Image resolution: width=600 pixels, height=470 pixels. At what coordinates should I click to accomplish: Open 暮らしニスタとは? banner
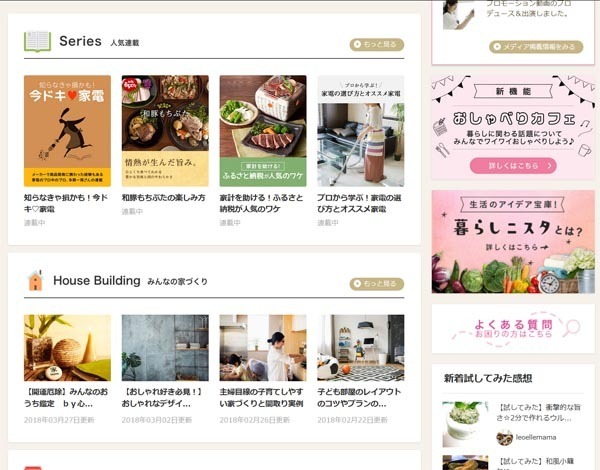tap(513, 242)
